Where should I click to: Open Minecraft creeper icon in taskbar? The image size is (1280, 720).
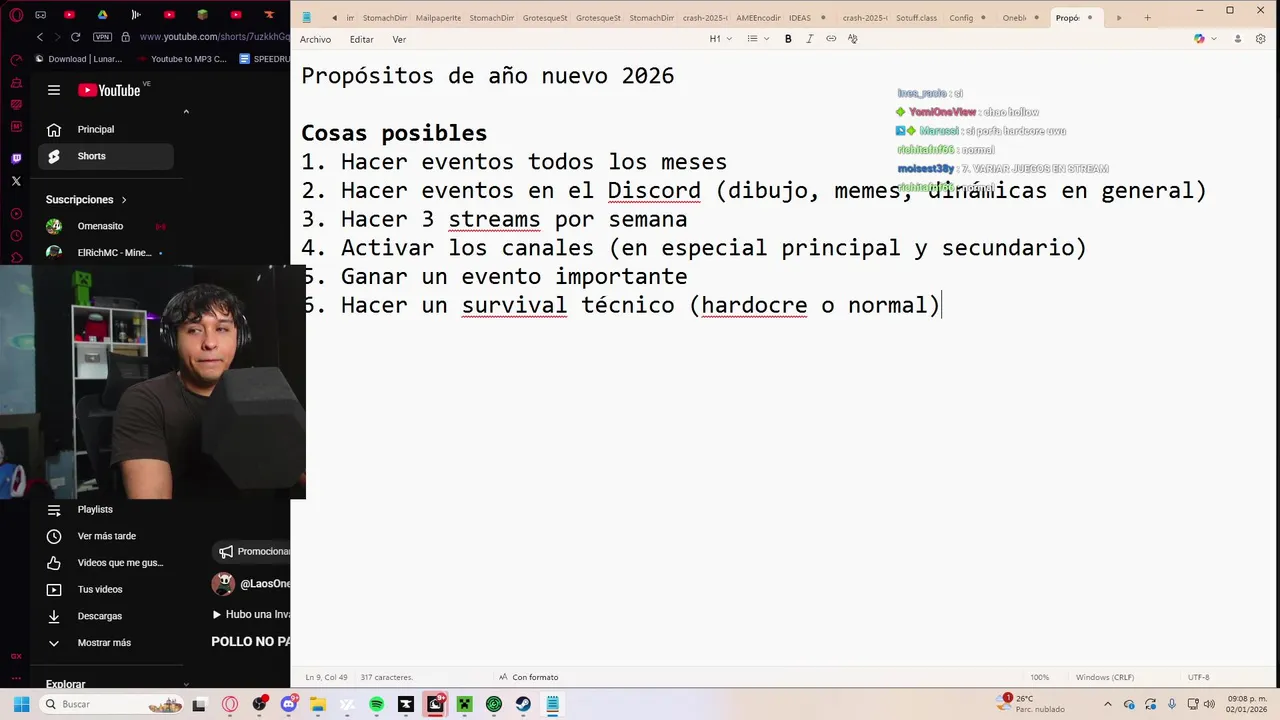coord(464,704)
